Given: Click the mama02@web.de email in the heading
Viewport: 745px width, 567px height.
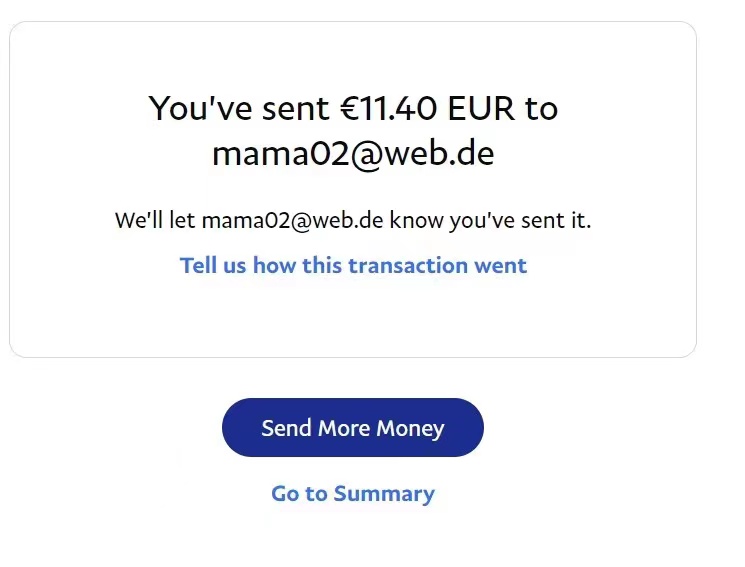Looking at the screenshot, I should pyautogui.click(x=353, y=154).
